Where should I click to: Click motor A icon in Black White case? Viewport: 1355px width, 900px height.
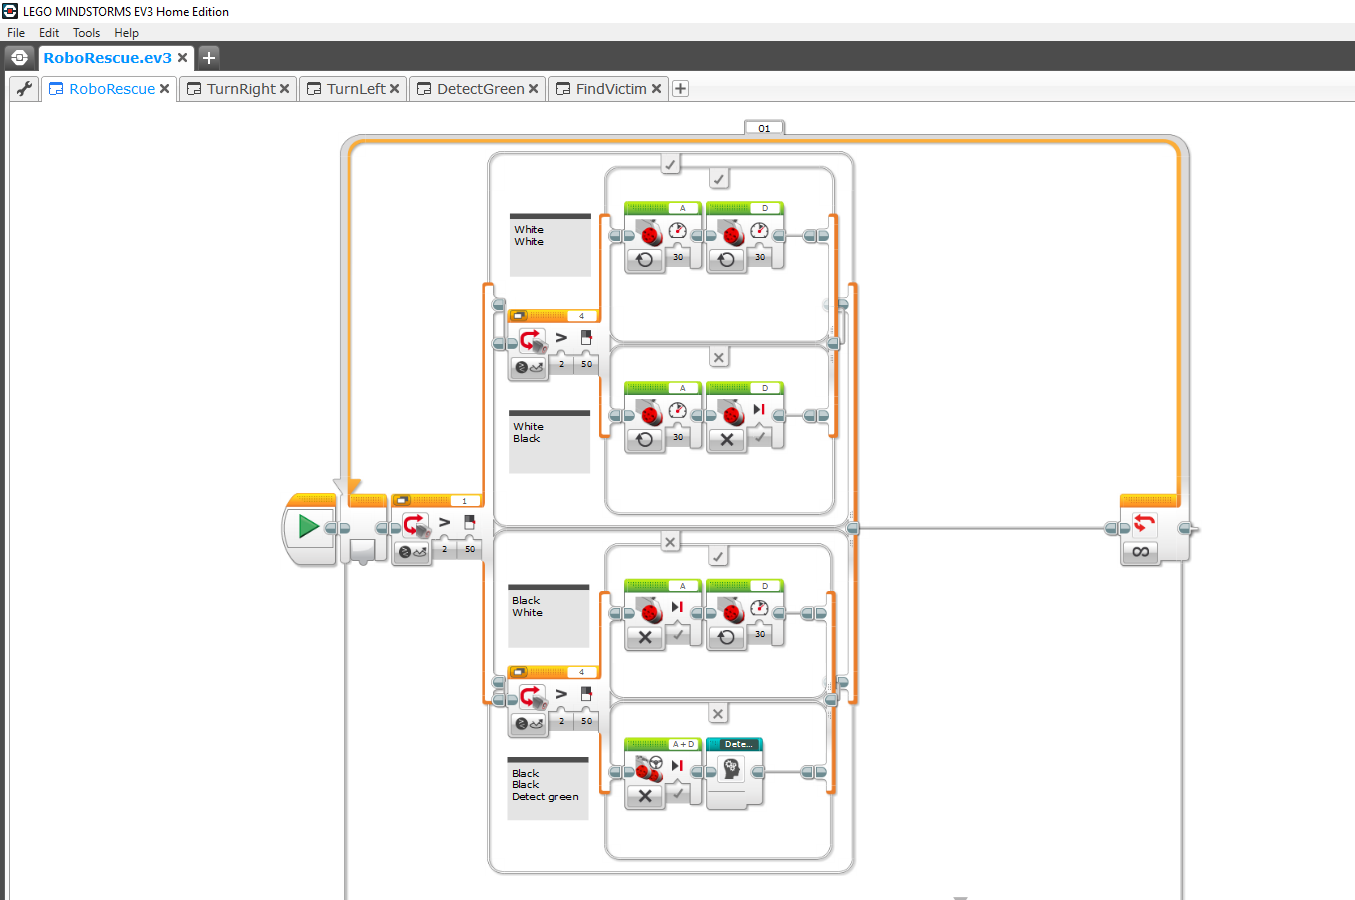650,611
